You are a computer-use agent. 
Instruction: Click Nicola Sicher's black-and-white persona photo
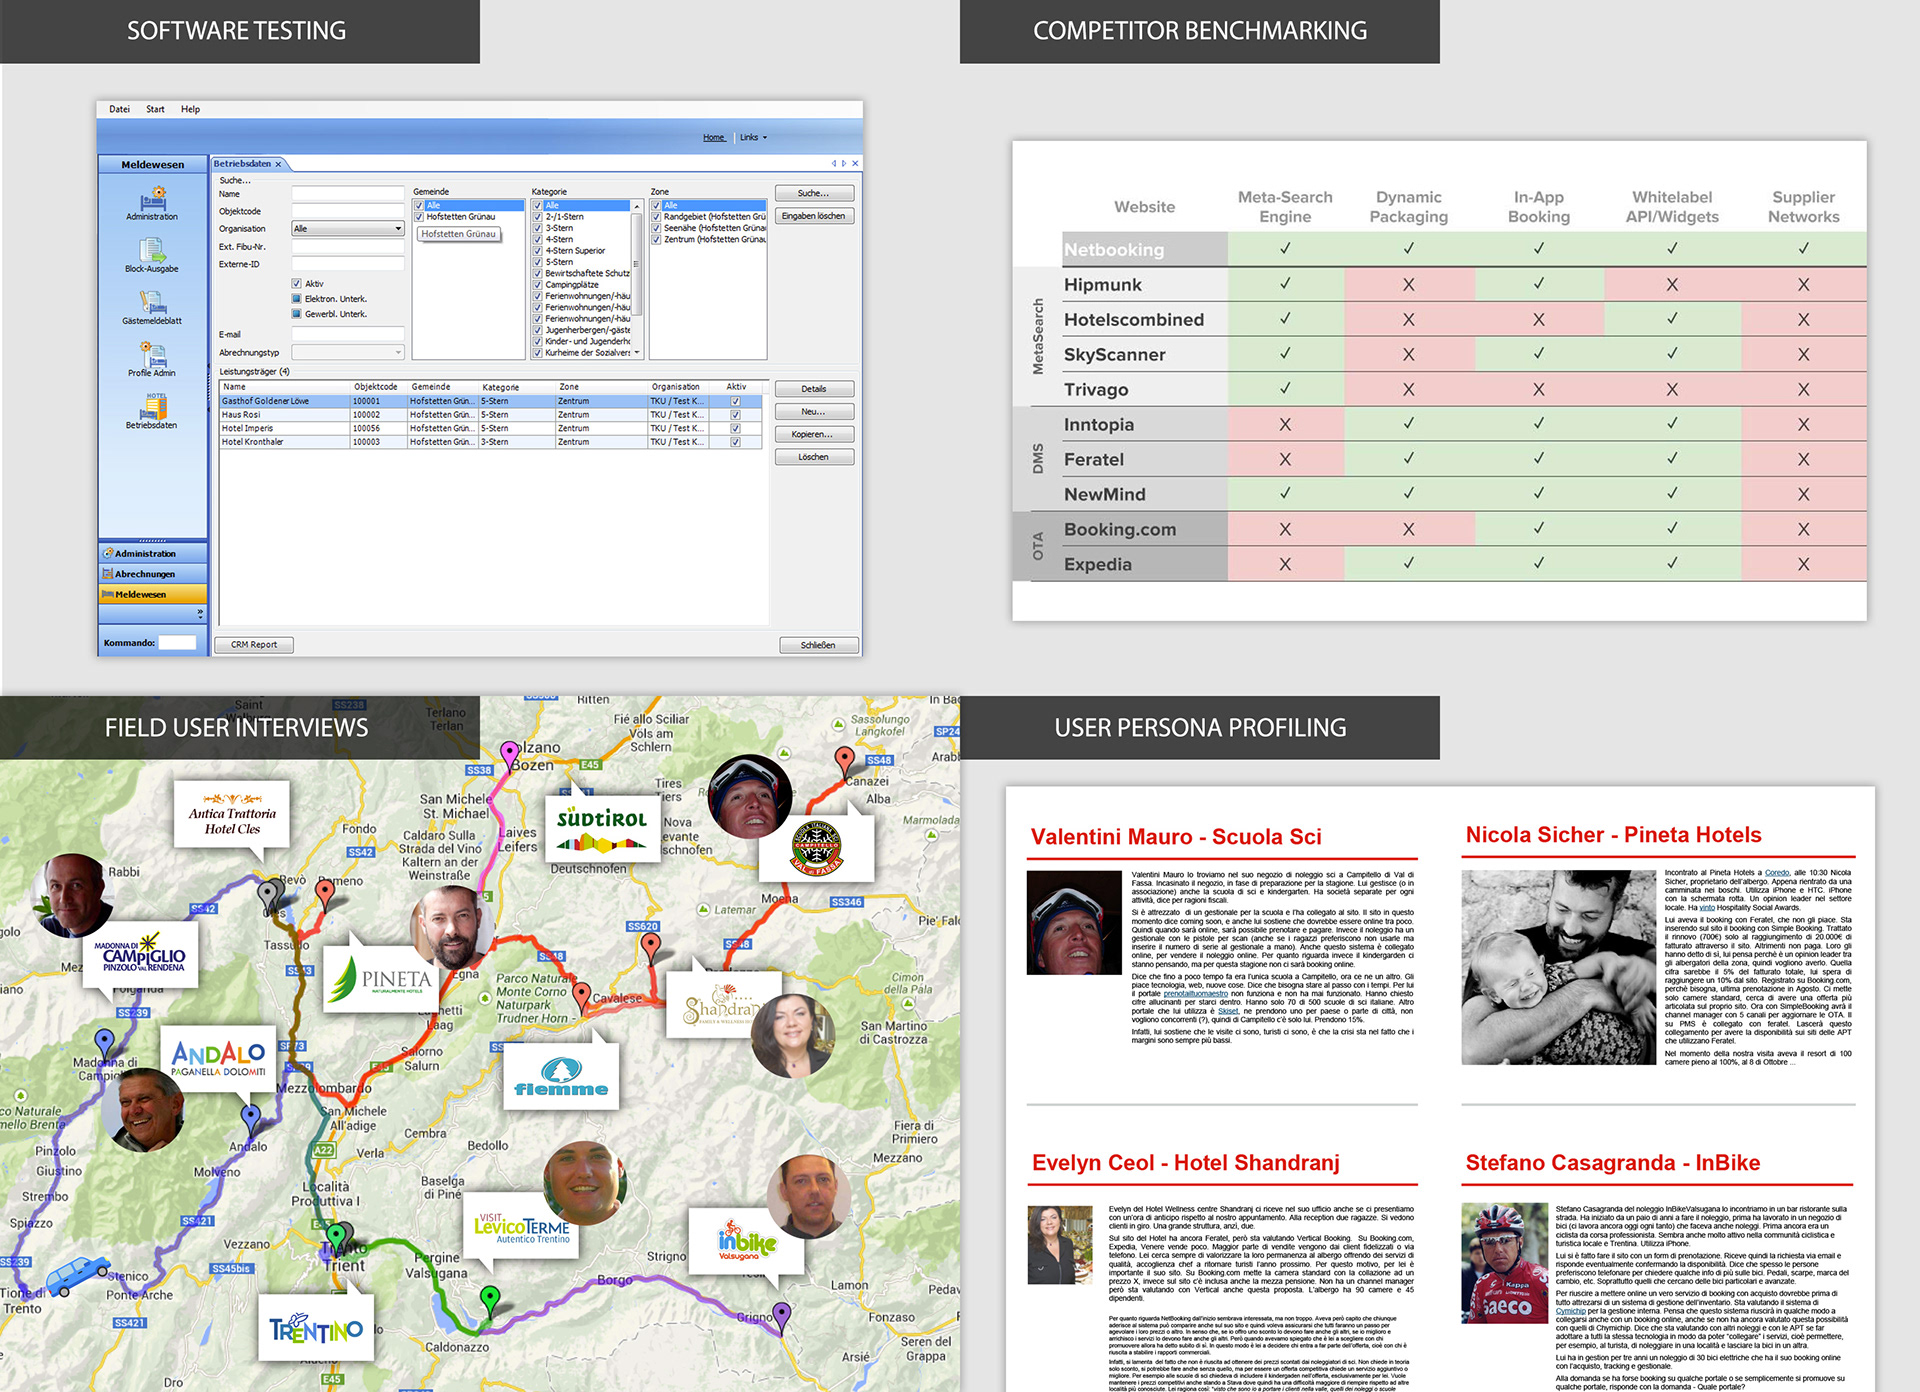click(1558, 967)
